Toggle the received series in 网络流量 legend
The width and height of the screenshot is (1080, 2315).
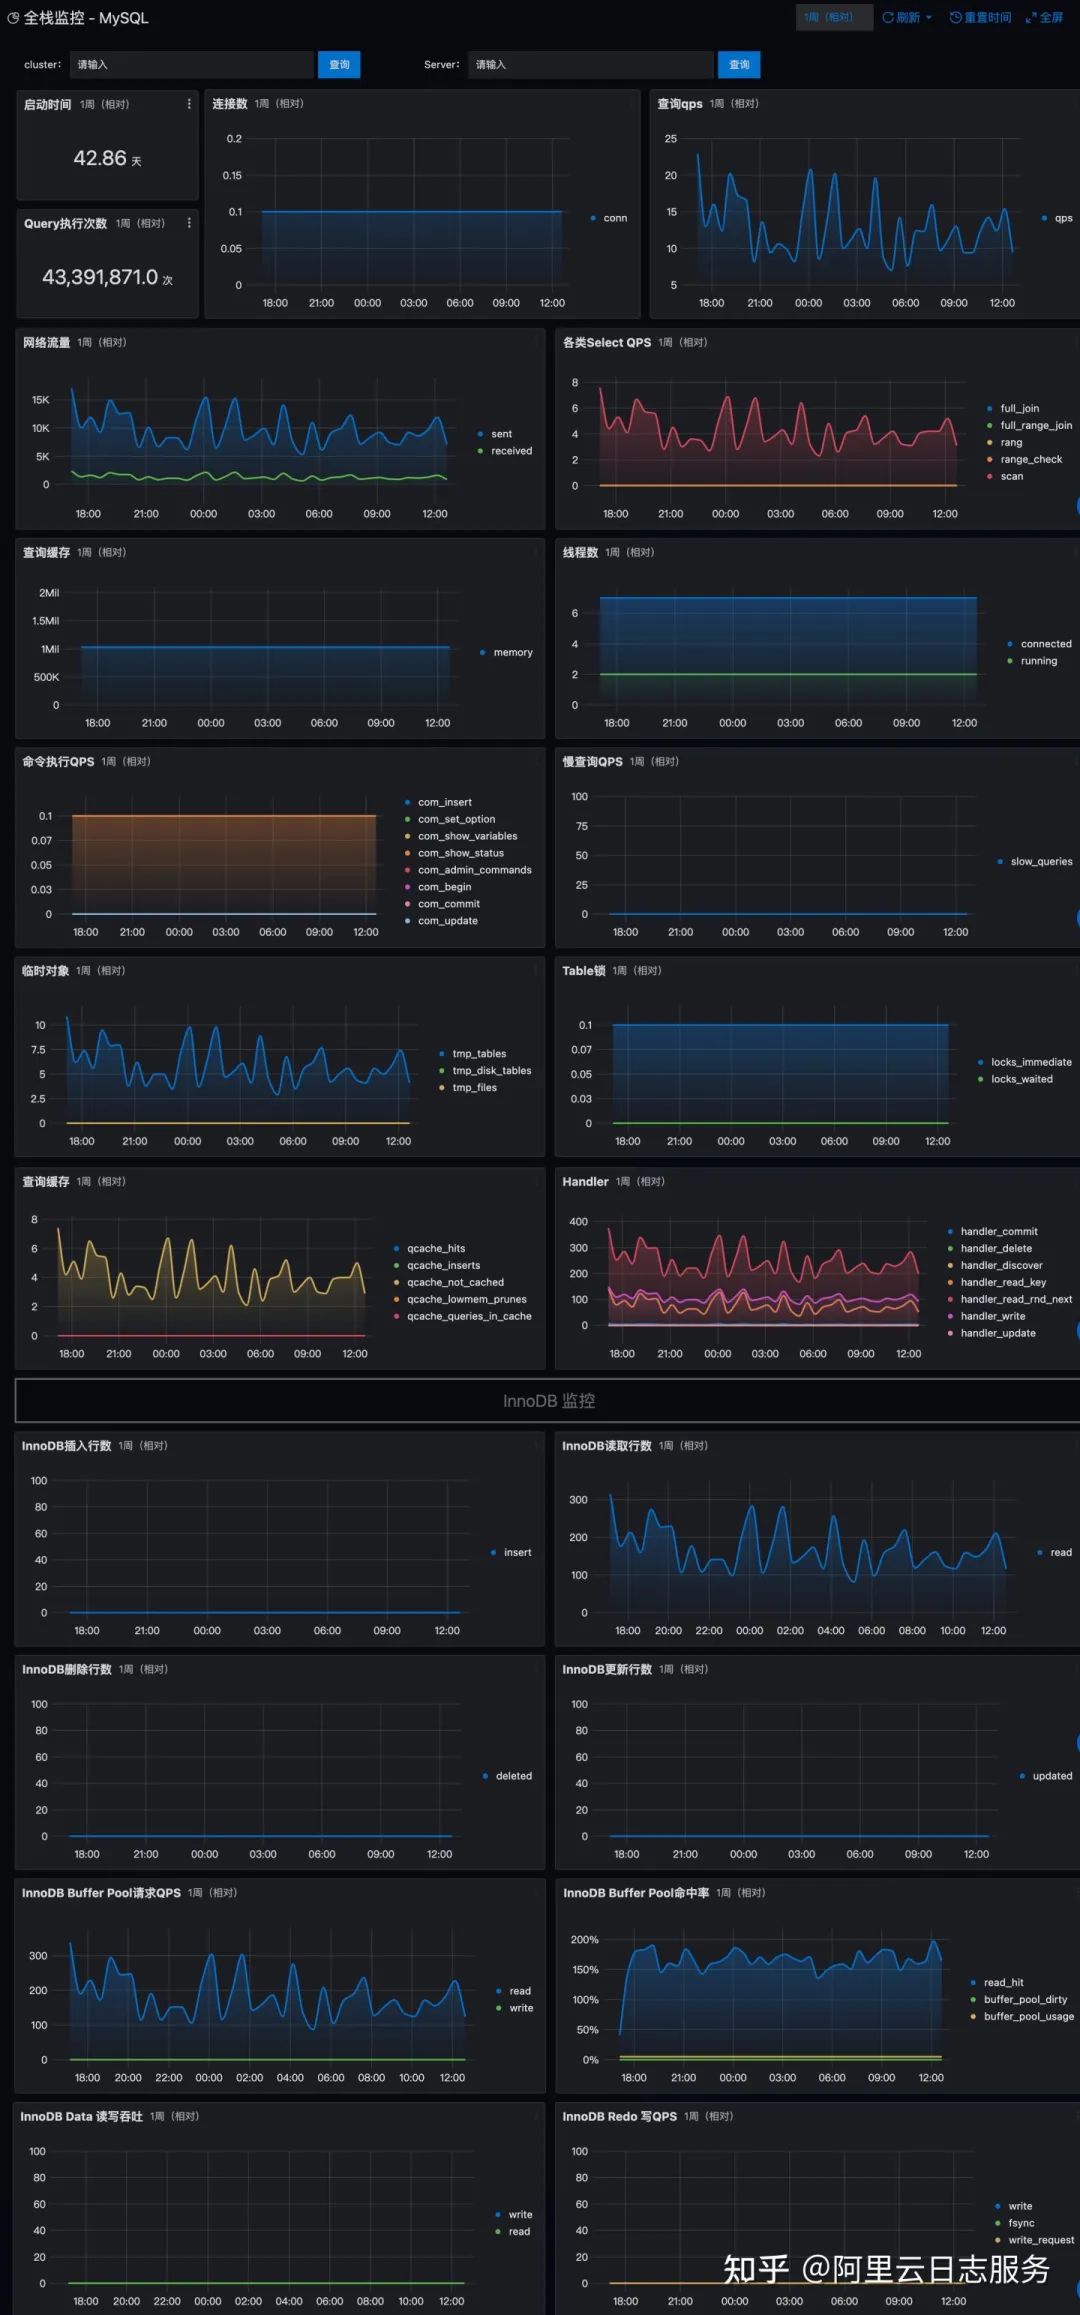point(505,451)
